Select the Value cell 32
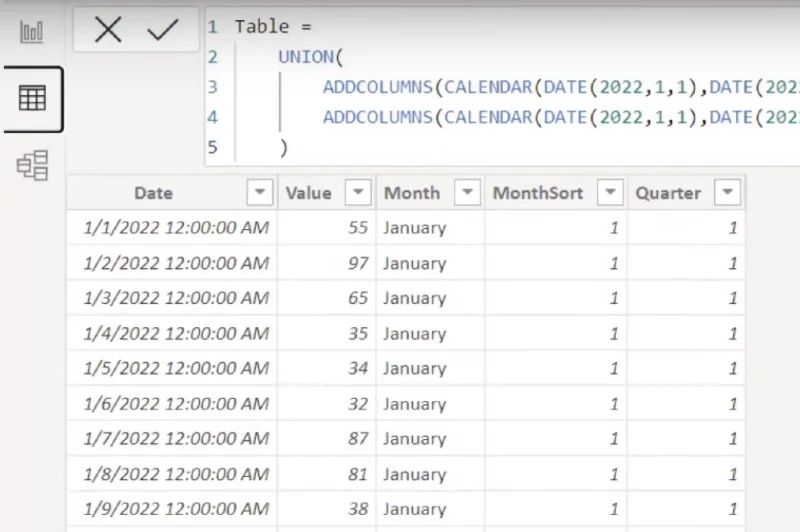The image size is (800, 532). pos(327,403)
